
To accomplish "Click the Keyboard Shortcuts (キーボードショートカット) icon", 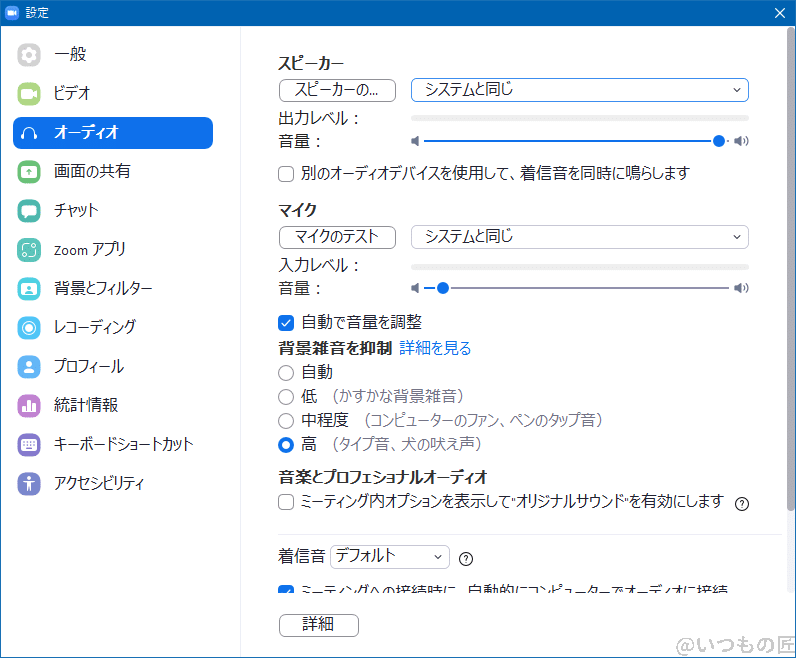I will click(29, 445).
